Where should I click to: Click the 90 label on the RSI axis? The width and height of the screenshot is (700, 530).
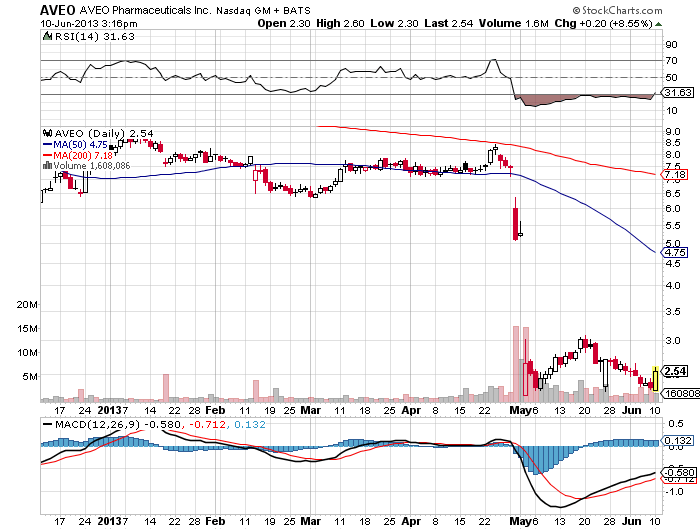point(671,44)
